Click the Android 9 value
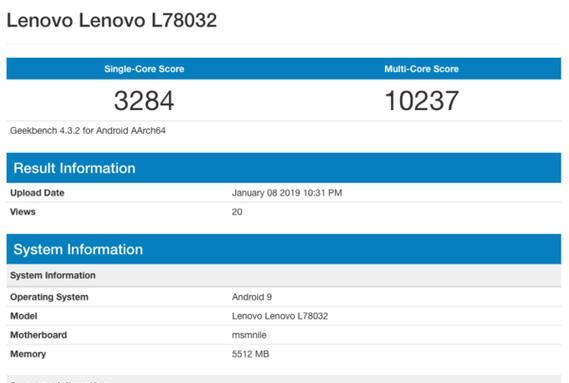The height and width of the screenshot is (383, 569). (252, 297)
